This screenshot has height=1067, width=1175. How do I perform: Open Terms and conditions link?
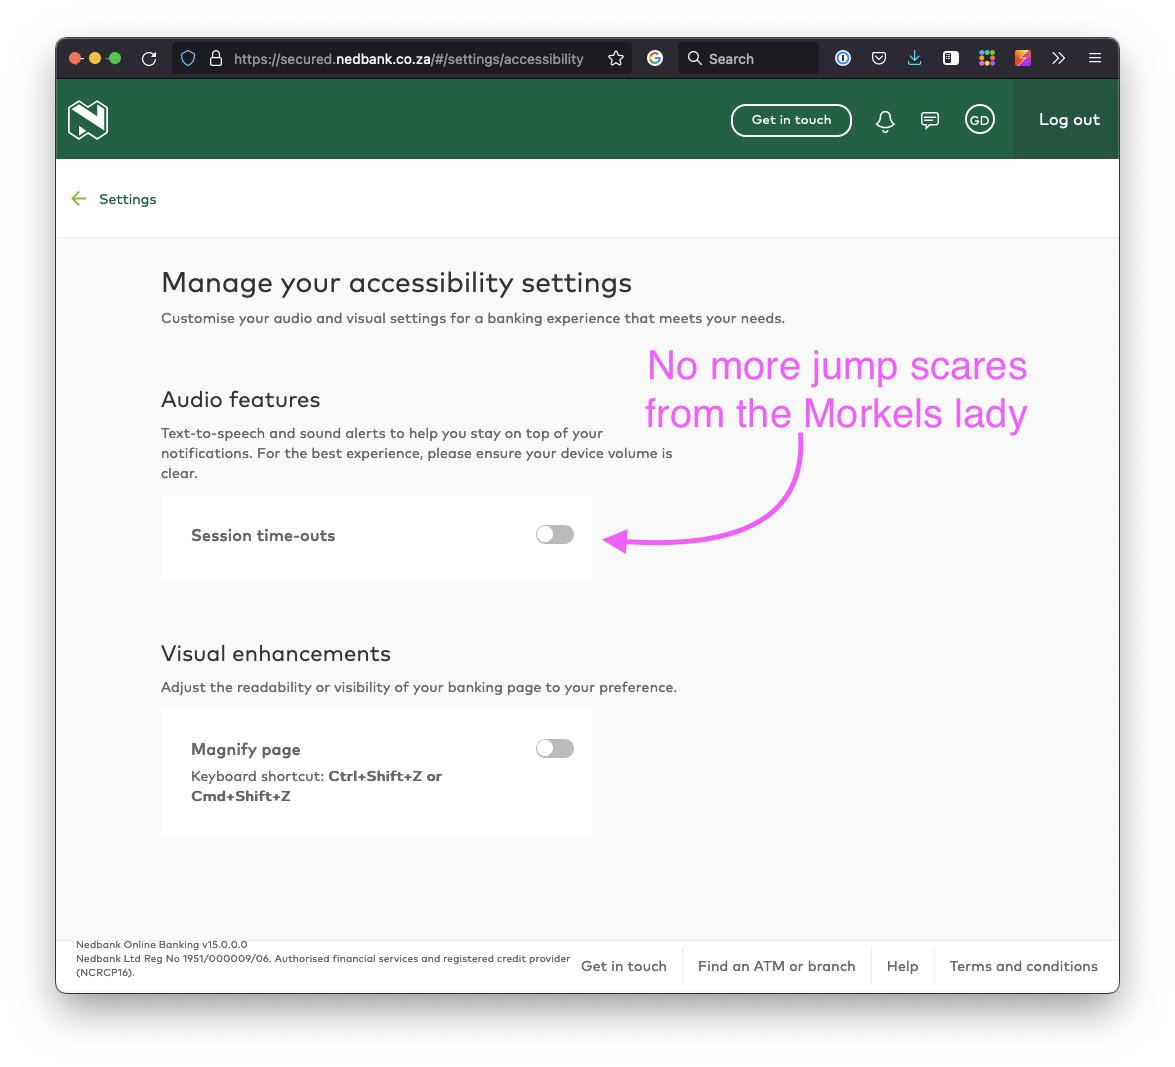pos(1024,966)
